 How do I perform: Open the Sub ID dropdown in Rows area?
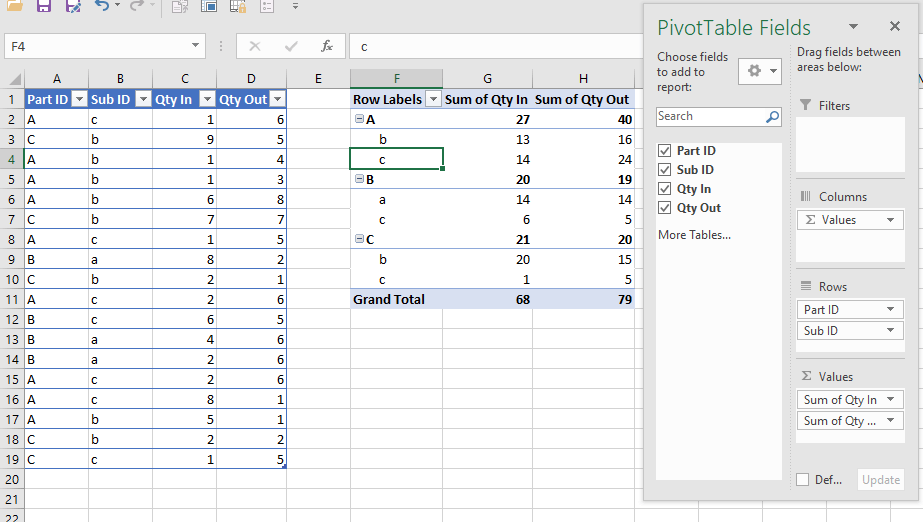tap(891, 331)
